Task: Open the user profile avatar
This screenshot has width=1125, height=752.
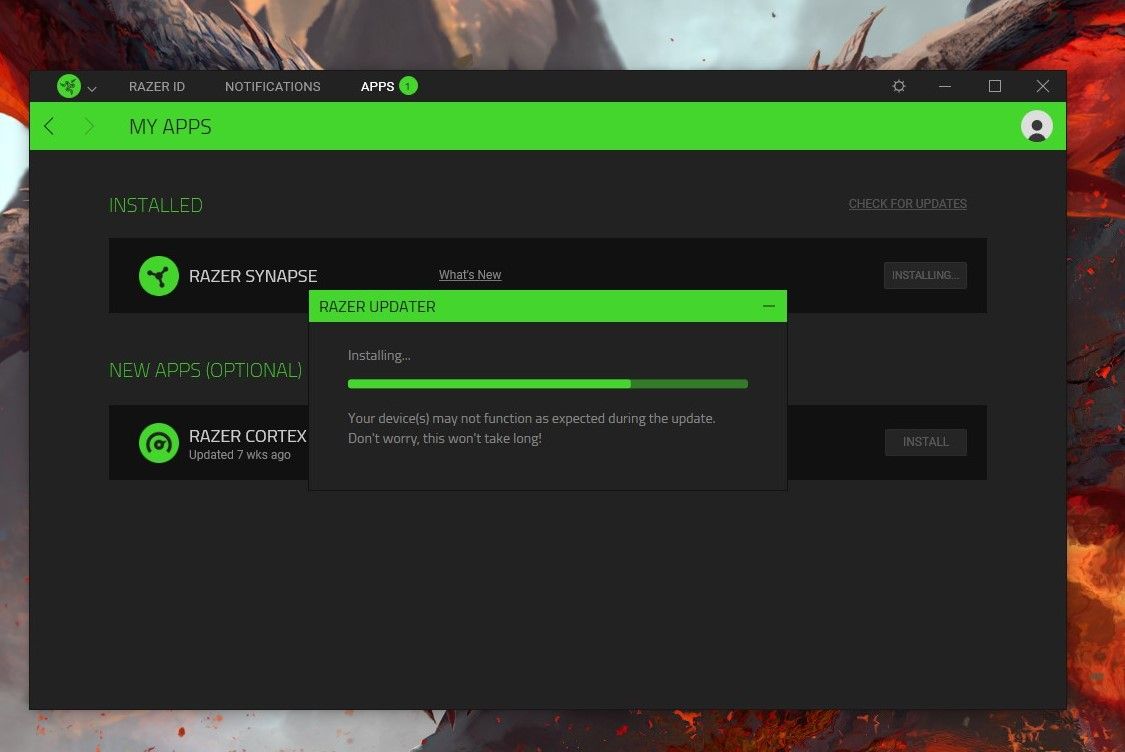Action: click(x=1036, y=126)
